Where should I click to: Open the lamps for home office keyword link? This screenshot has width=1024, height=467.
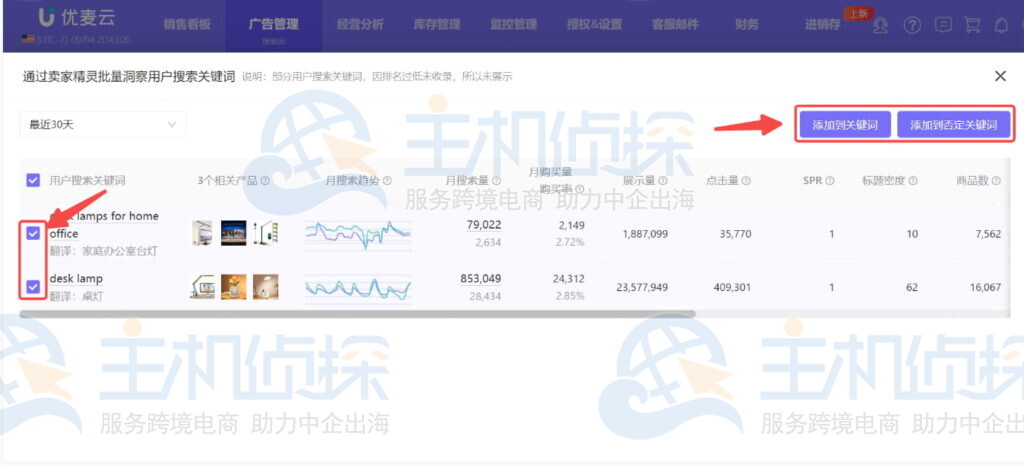click(x=104, y=224)
